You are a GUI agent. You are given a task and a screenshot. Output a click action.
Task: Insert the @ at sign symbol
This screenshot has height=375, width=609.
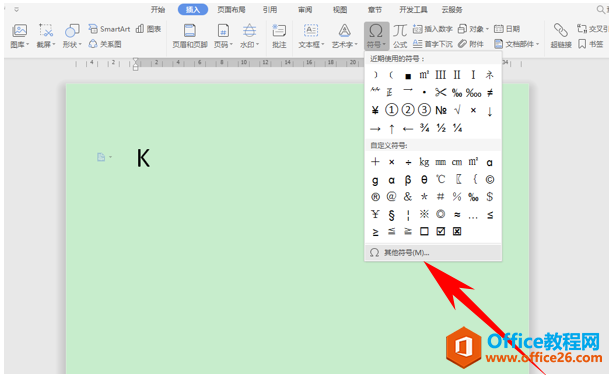pyautogui.click(x=392, y=197)
